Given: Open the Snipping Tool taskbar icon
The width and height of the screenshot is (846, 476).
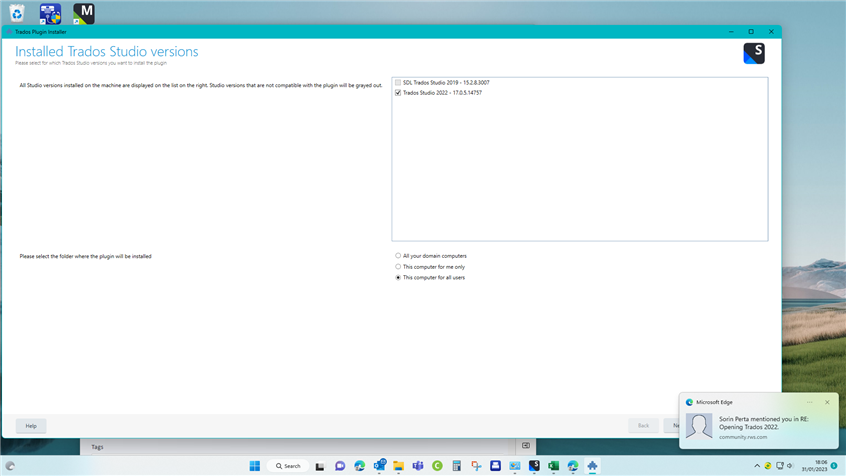Looking at the screenshot, I should (x=476, y=466).
